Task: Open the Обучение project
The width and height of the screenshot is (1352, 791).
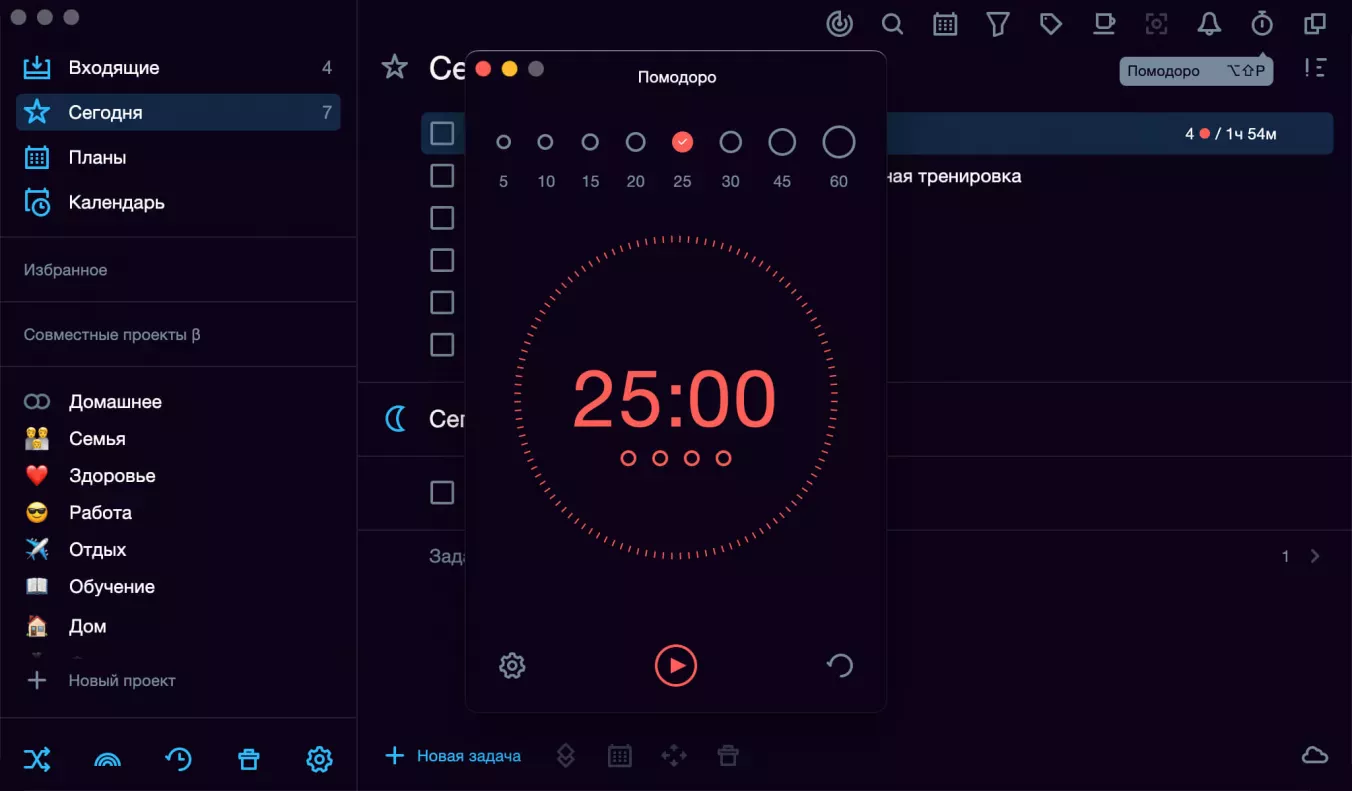Action: tap(111, 586)
